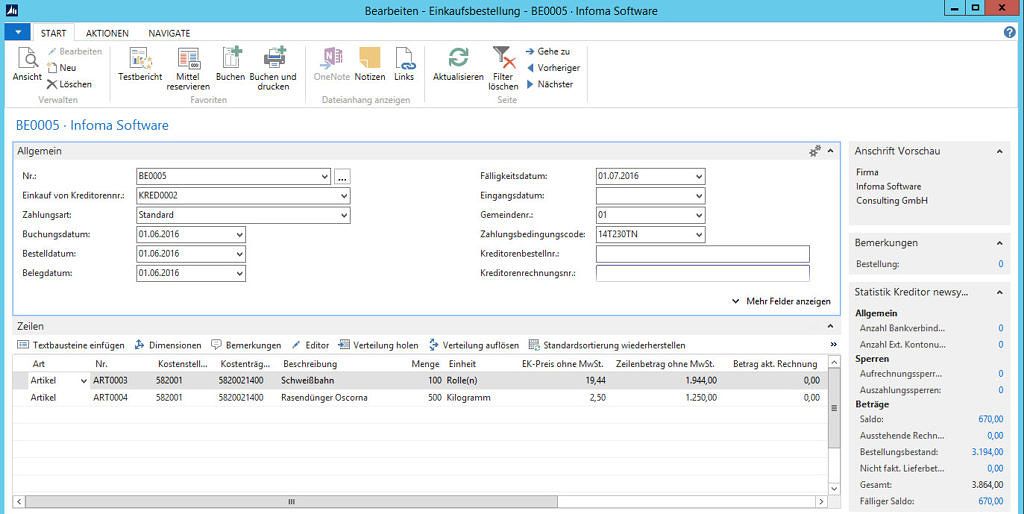
Task: Click the Menge column header
Action: click(425, 364)
